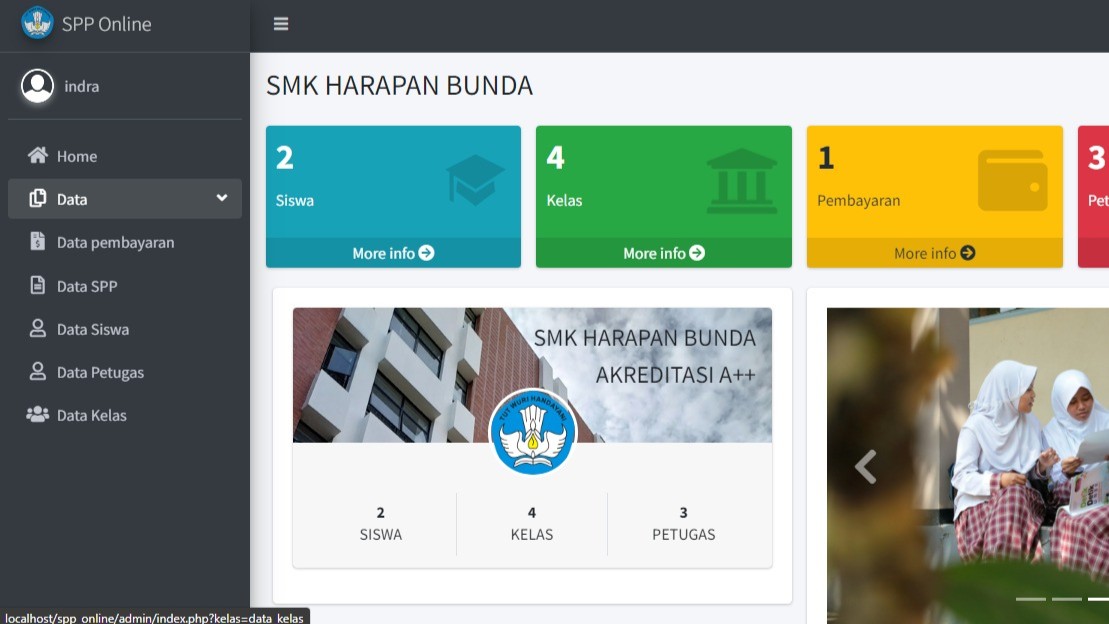Click the number 2 on Siswa card
Viewport: 1109px width, 624px height.
tap(284, 158)
